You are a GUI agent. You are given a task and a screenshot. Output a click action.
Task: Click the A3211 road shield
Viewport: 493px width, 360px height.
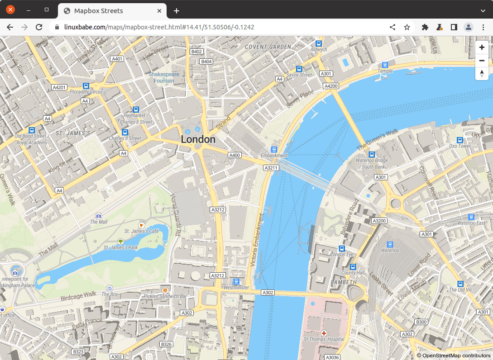[271, 168]
